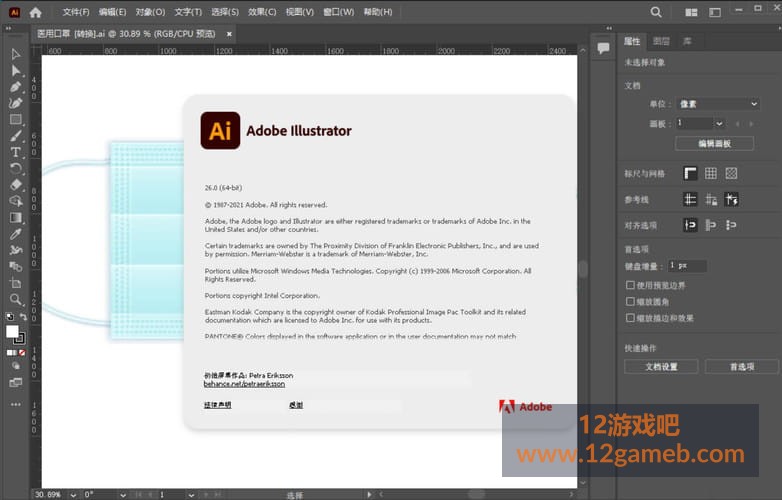
Task: Click the 编辑画板 button
Action: (x=714, y=144)
